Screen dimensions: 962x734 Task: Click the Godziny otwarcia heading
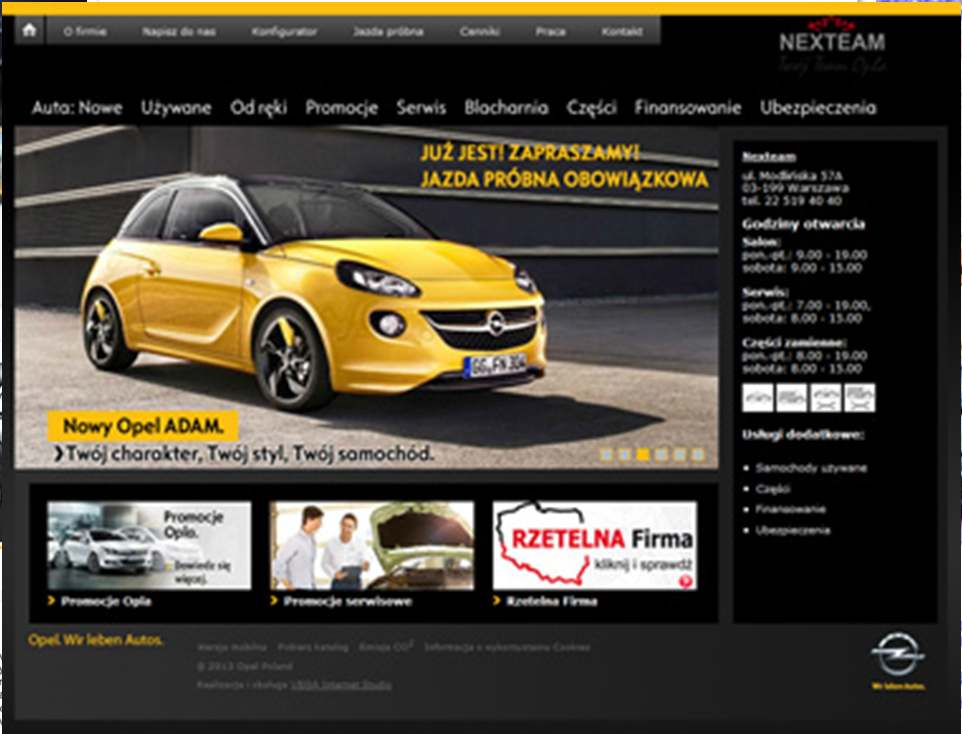(x=803, y=224)
